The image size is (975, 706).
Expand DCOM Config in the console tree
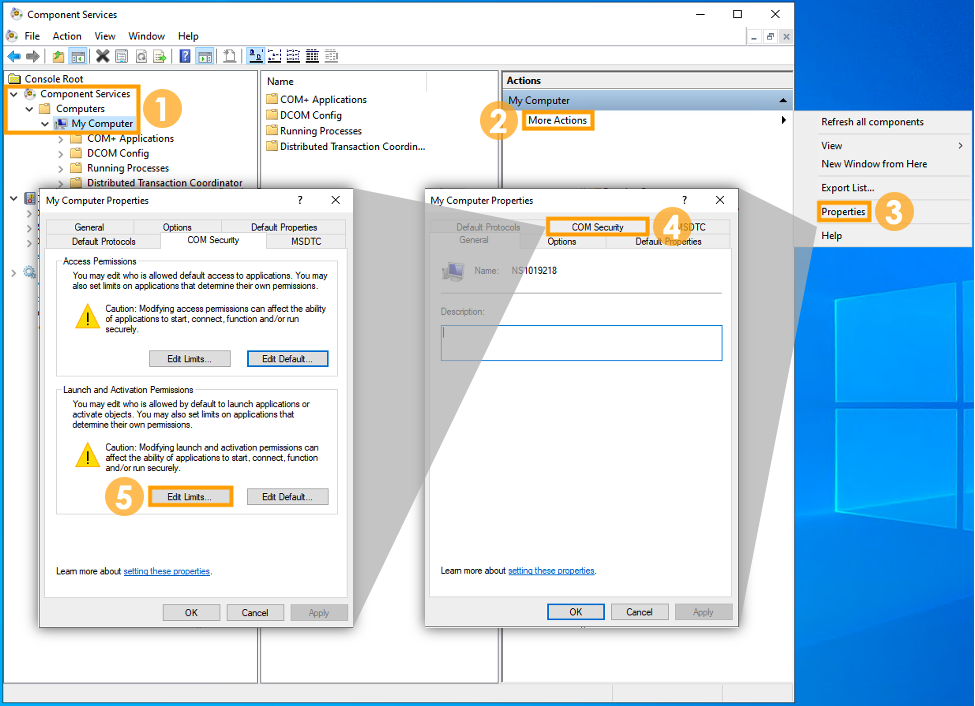[x=60, y=154]
